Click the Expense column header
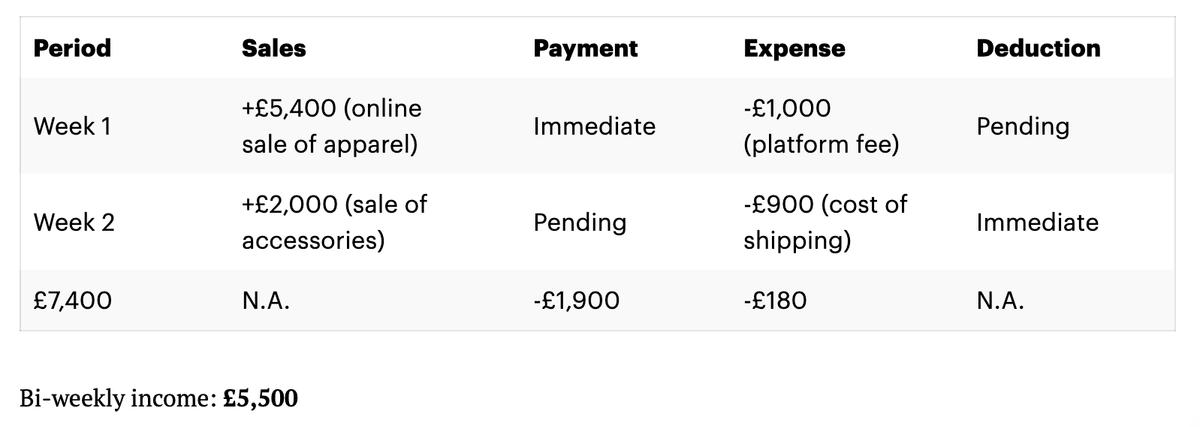Screen dimensions: 1200x427 click(x=794, y=48)
